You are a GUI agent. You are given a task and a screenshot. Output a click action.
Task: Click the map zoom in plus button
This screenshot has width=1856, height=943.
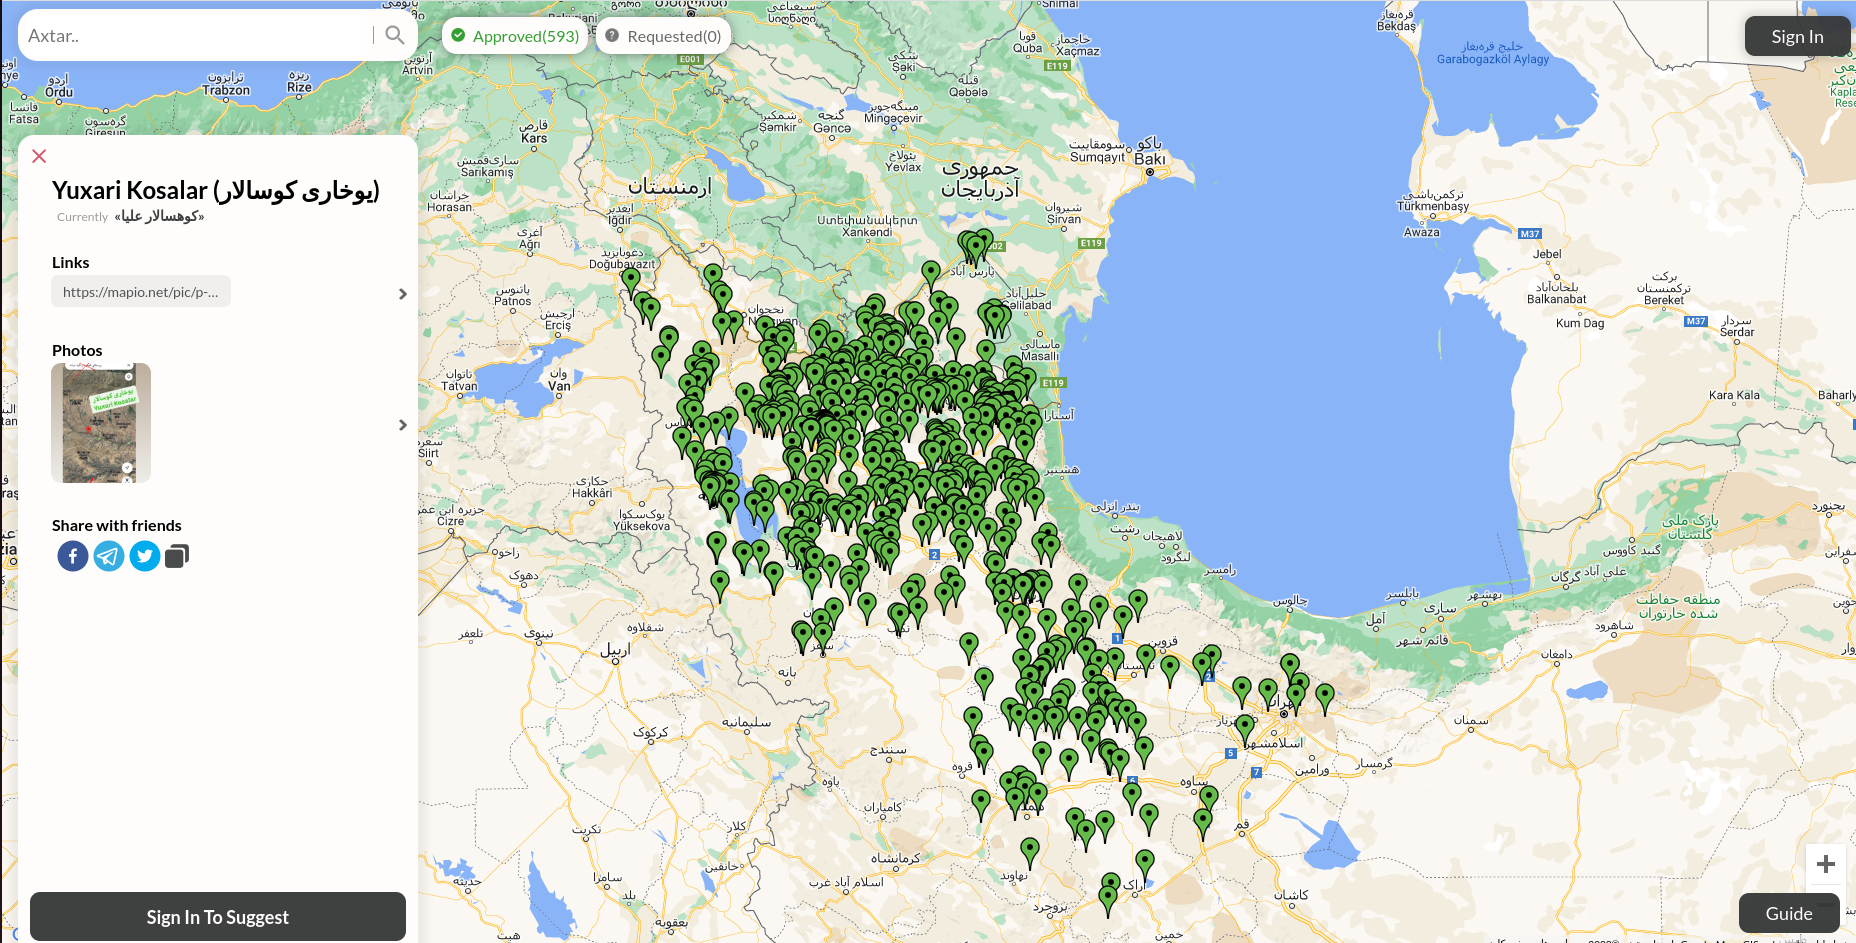1825,864
